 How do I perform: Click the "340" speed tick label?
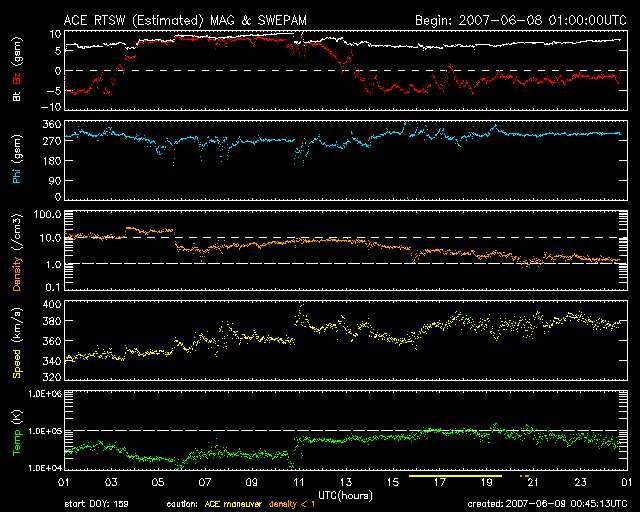[52, 361]
